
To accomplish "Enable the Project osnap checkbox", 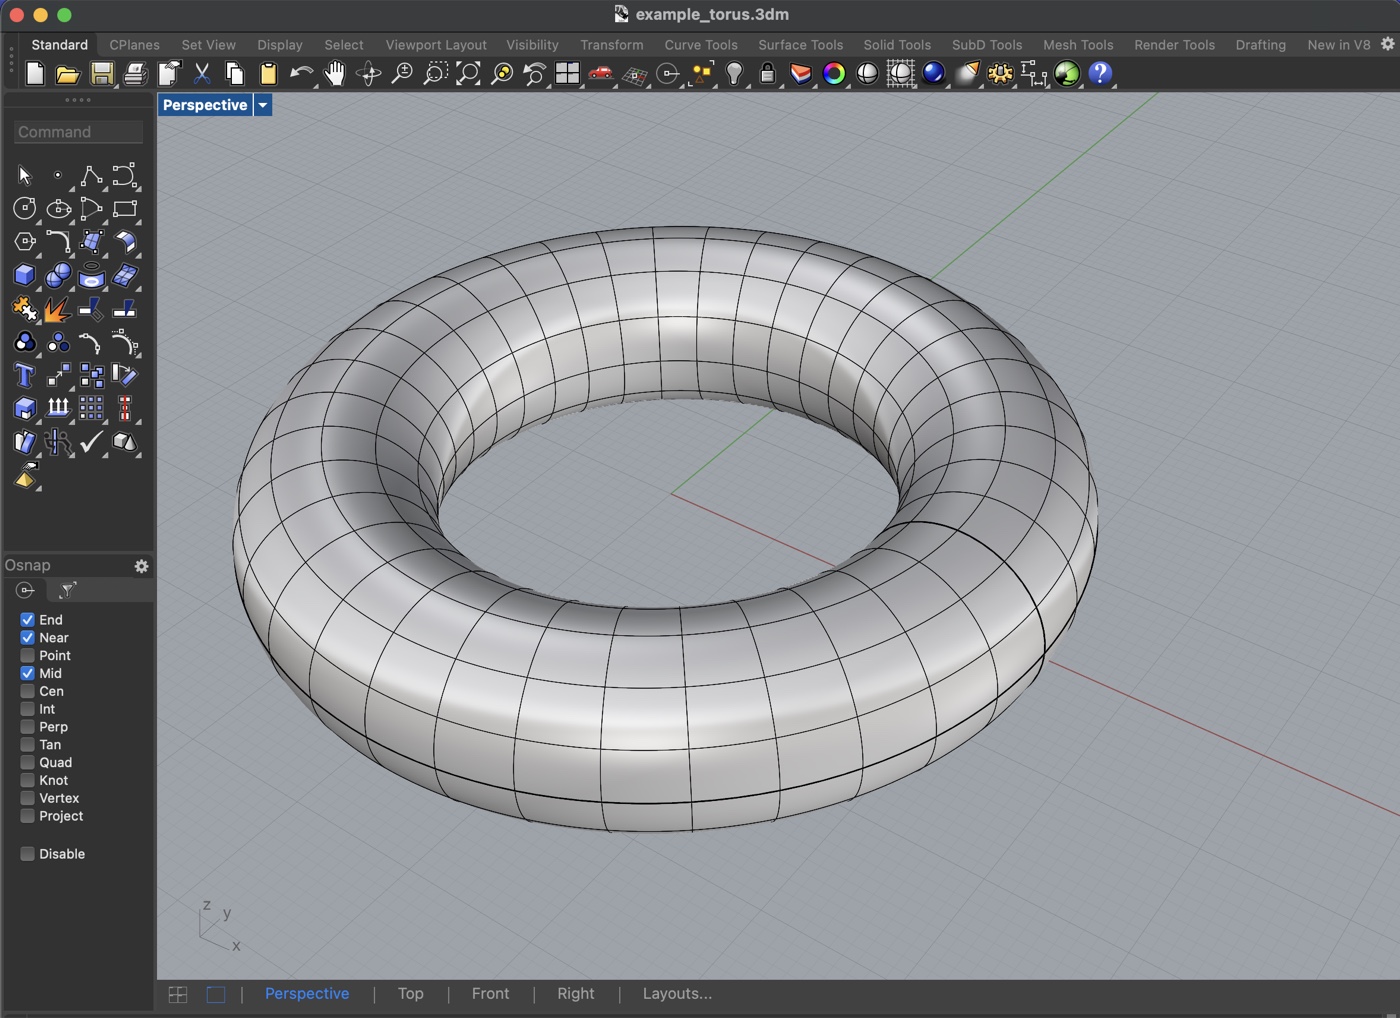I will 27,816.
